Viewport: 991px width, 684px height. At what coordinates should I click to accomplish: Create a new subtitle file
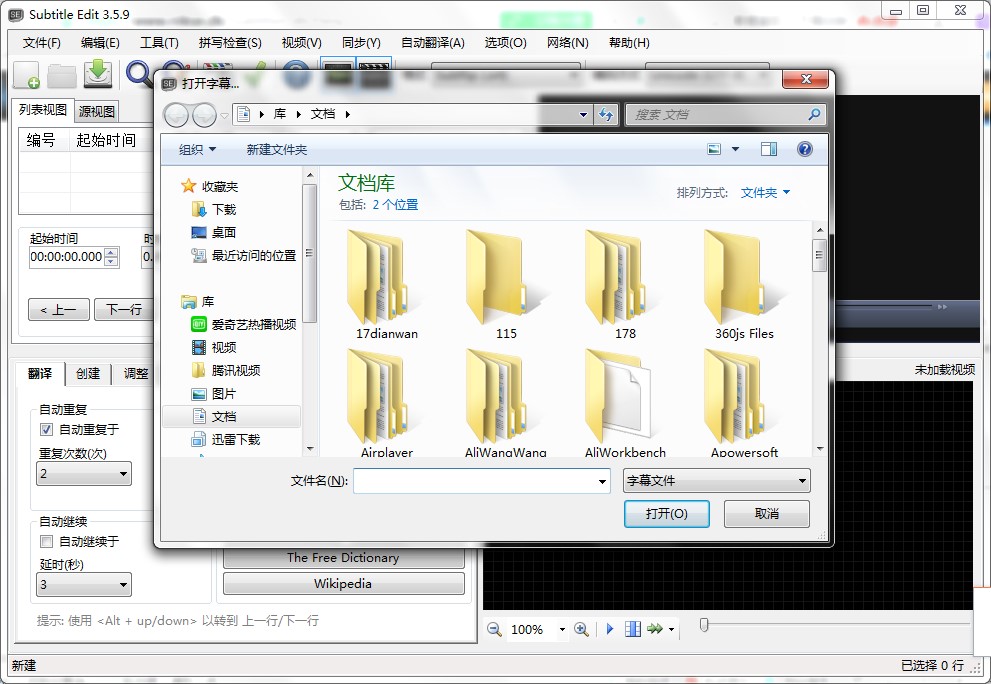26,75
